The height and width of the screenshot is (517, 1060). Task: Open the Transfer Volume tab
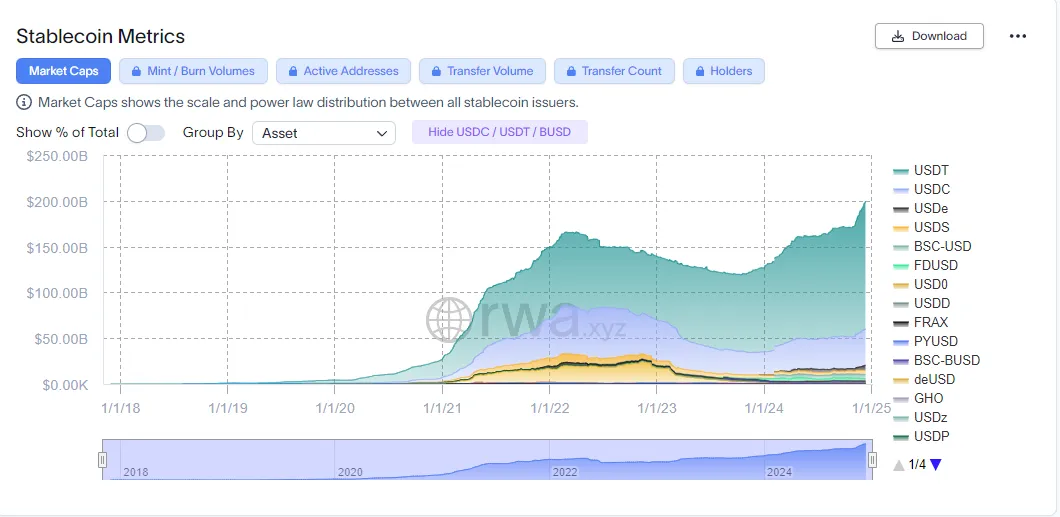pos(482,71)
